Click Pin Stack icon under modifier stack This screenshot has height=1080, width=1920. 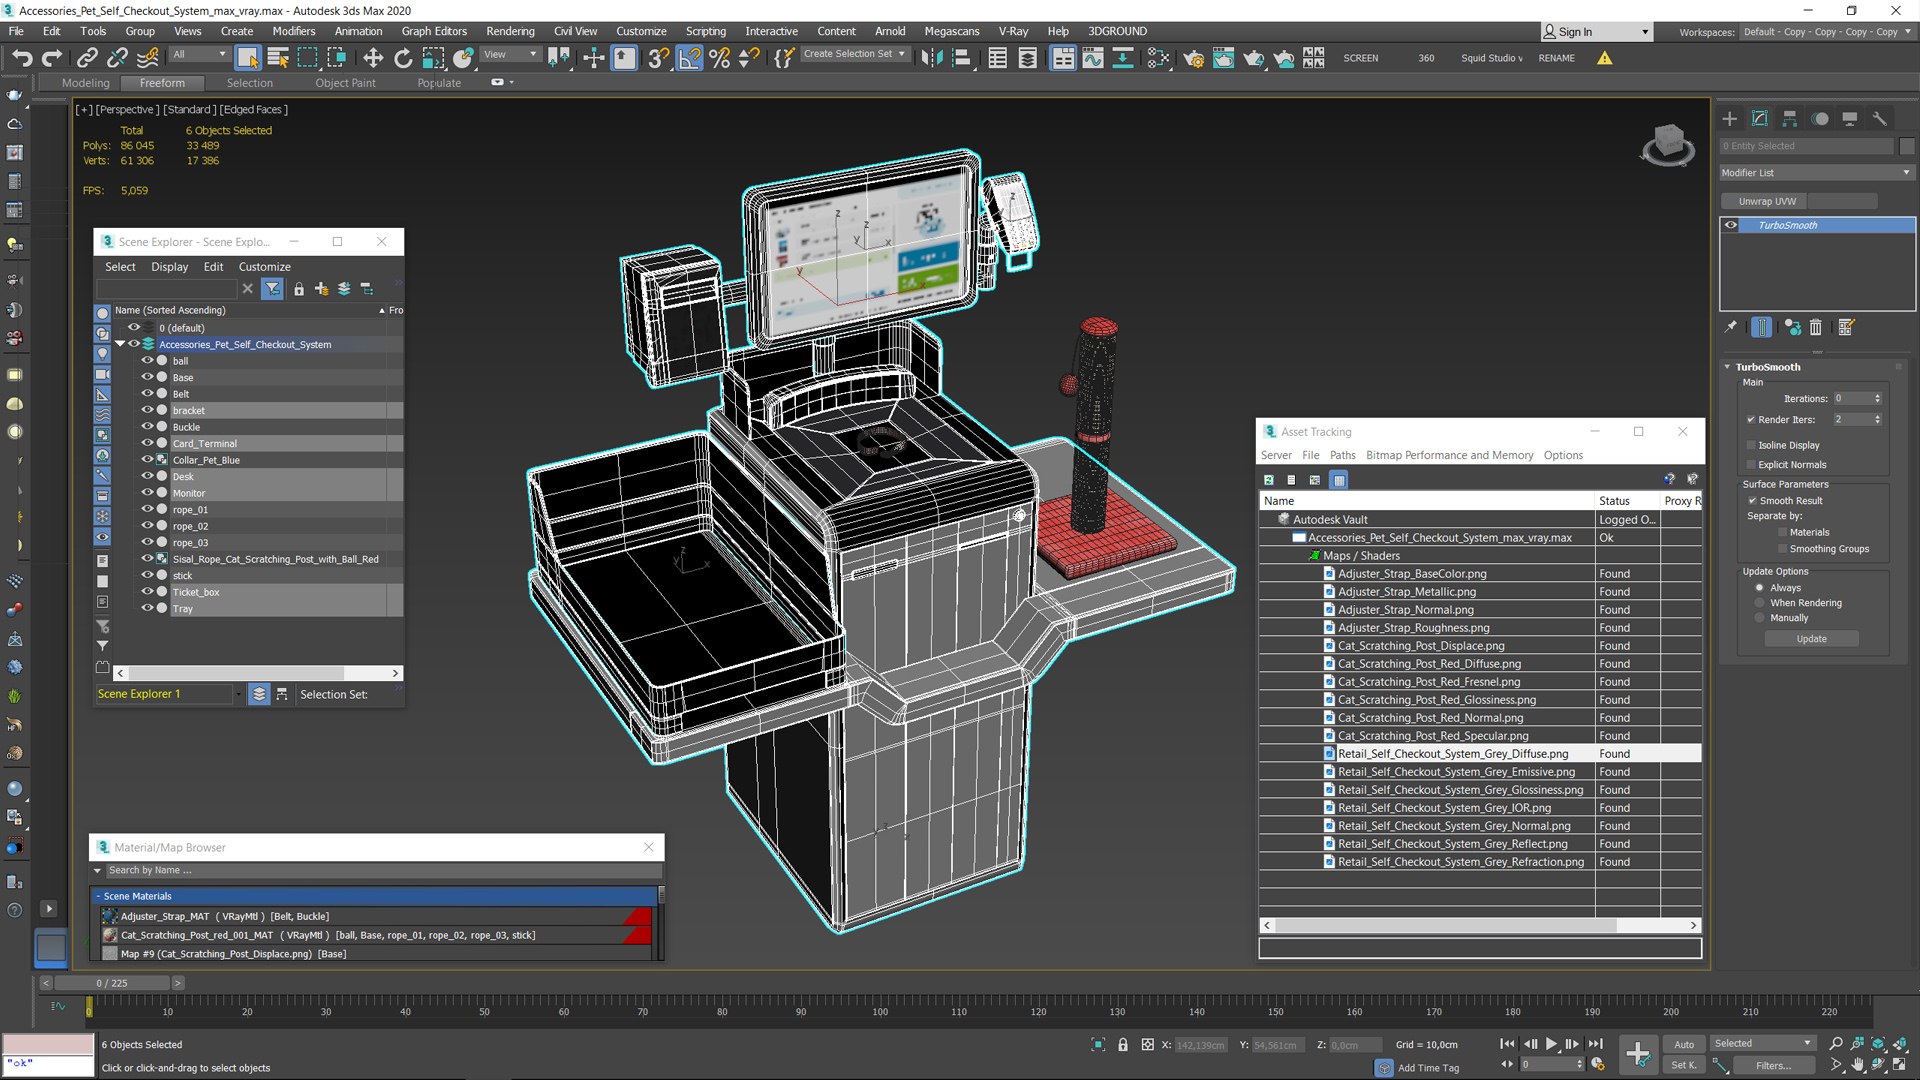(x=1731, y=327)
